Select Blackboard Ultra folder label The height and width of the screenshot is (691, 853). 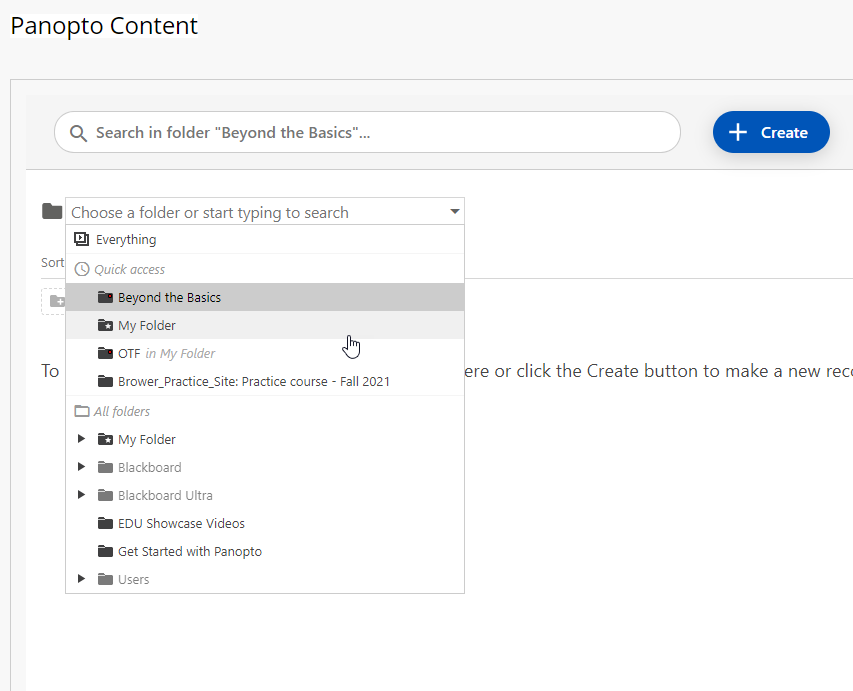(165, 495)
